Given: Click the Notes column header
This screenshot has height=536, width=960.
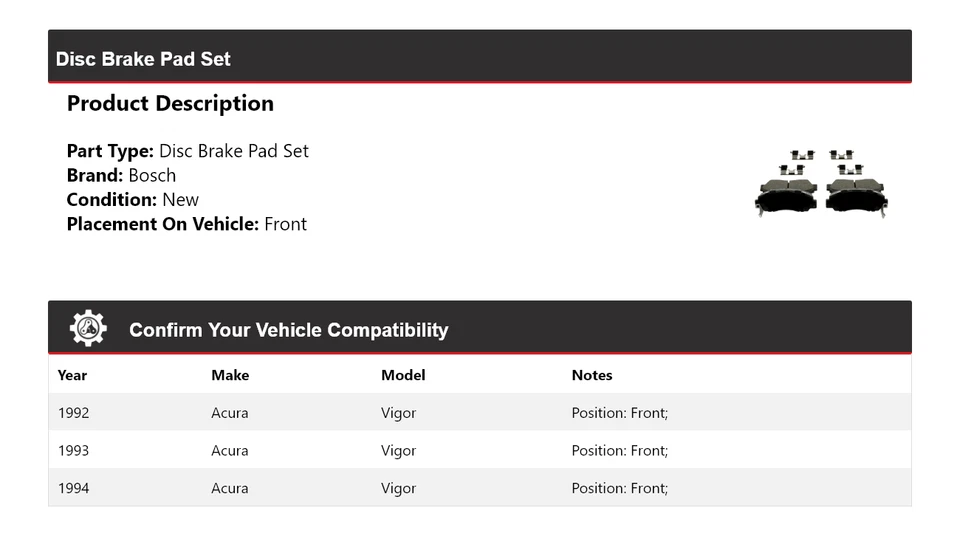Looking at the screenshot, I should (x=592, y=375).
